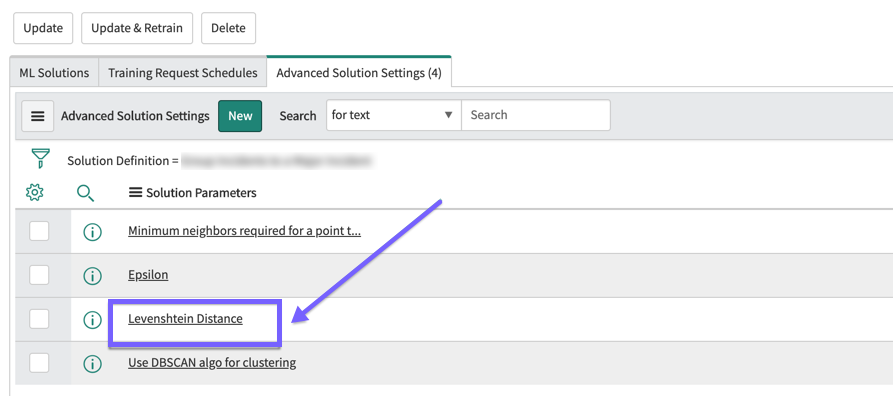893x396 pixels.
Task: Switch to the ML Solutions tab
Action: (54, 73)
